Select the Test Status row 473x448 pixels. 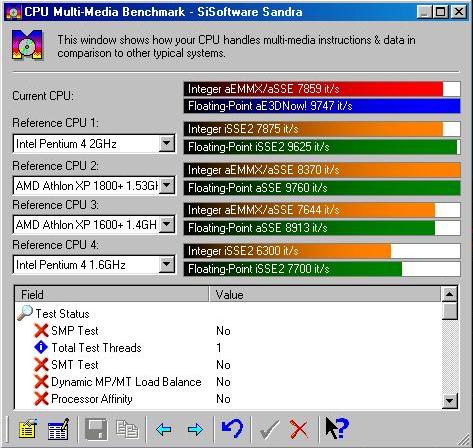(62, 314)
